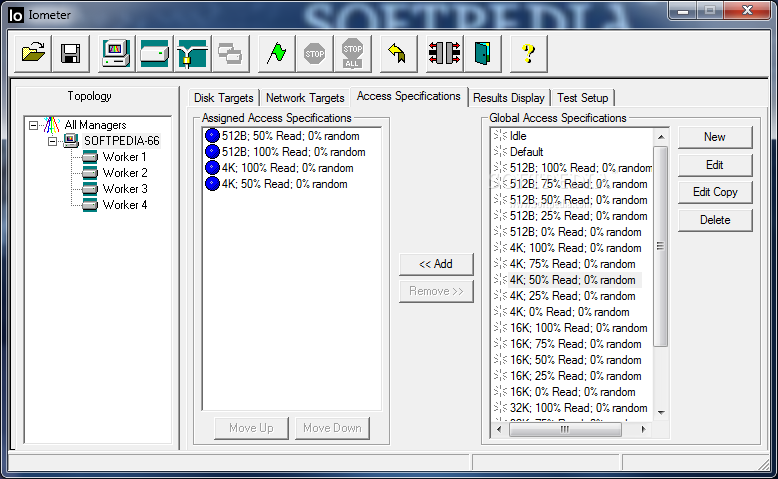Click the New specification button
Viewport: 778px width, 479px height.
coord(715,137)
